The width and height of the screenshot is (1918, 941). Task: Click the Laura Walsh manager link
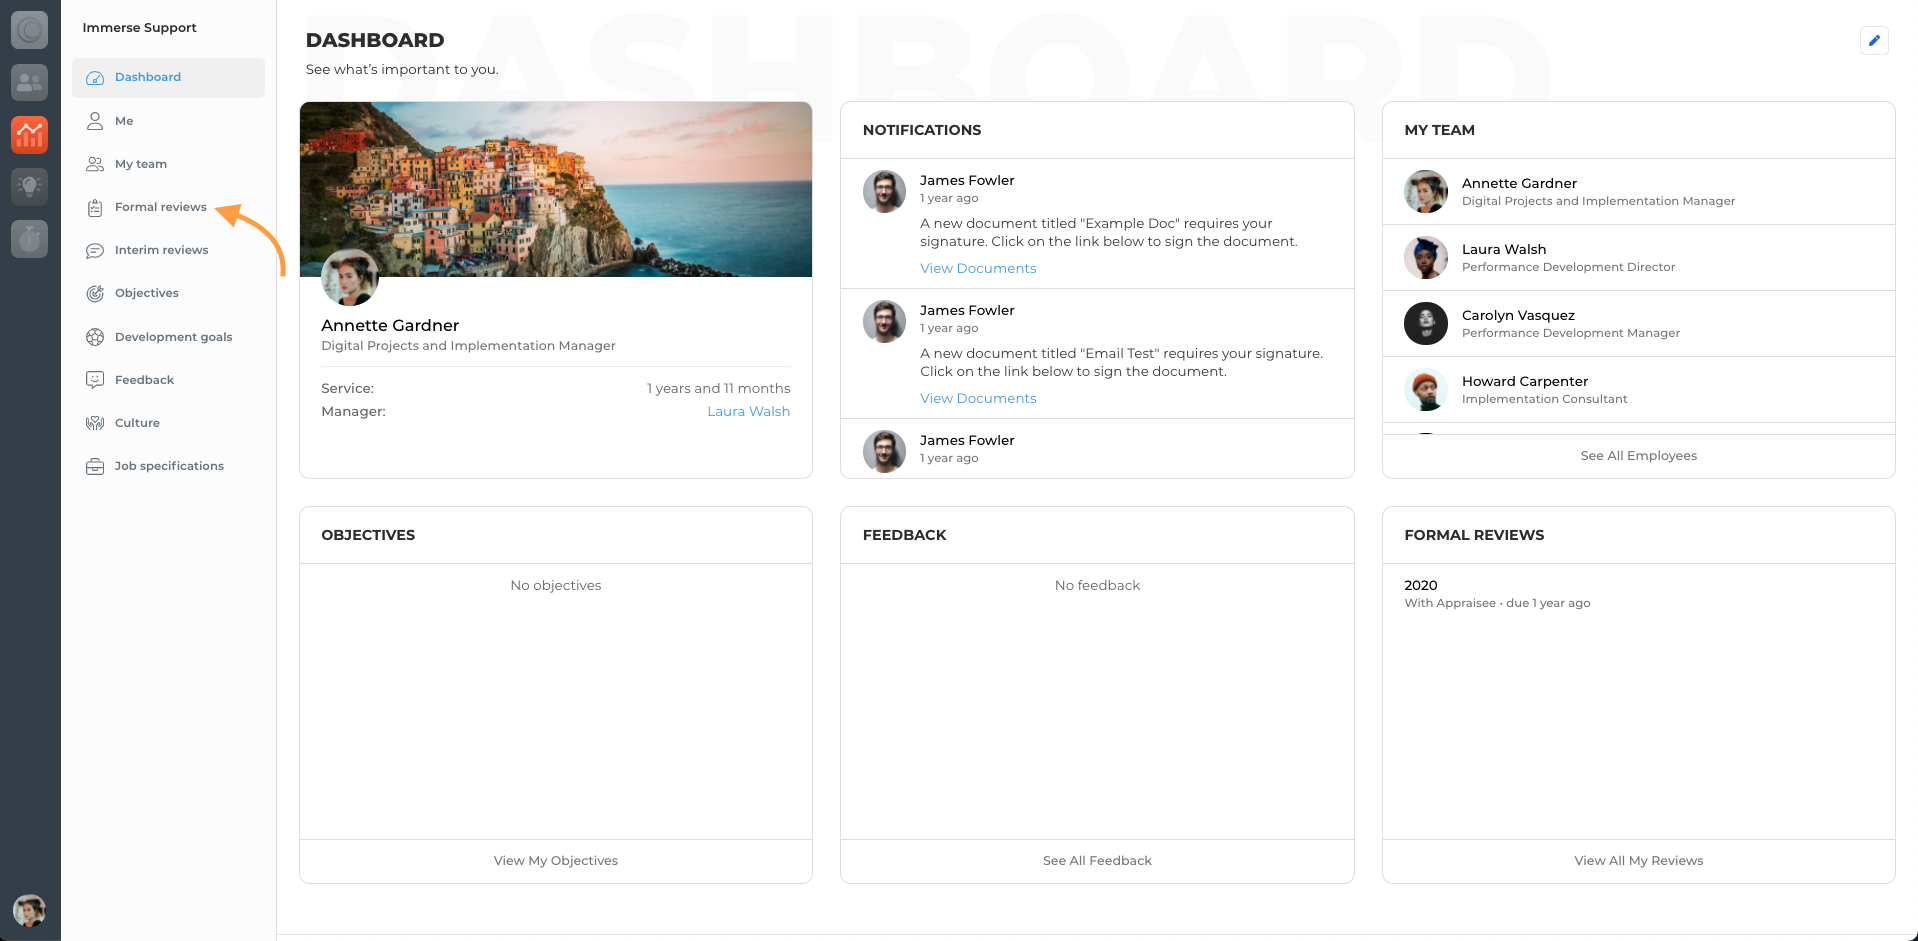click(x=748, y=411)
